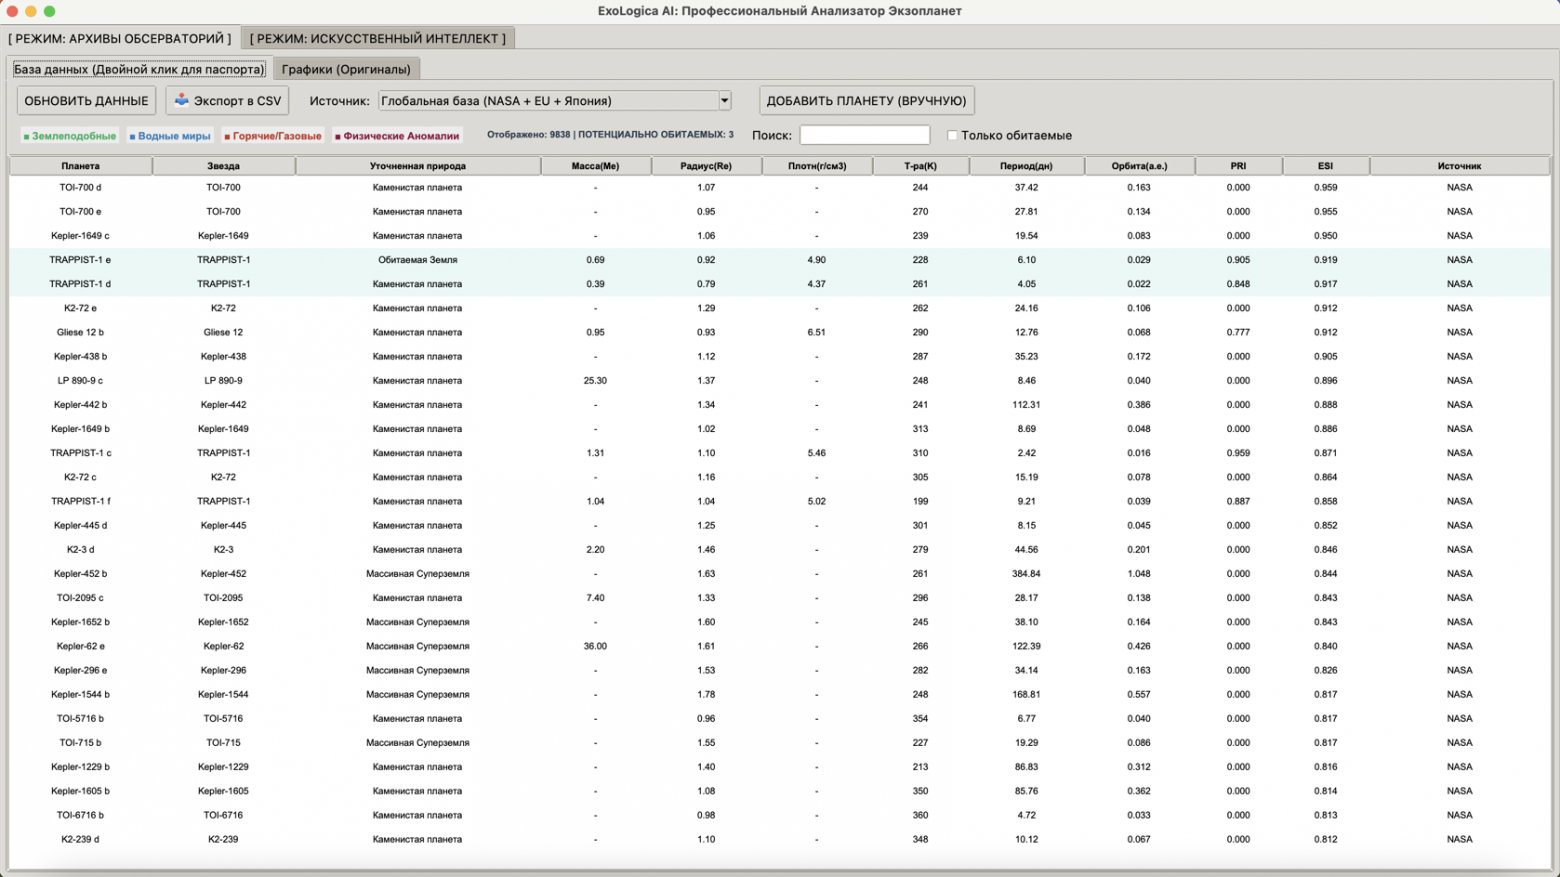Click the green 'Землеподобные' legend label
This screenshot has height=877, width=1560.
click(x=70, y=136)
